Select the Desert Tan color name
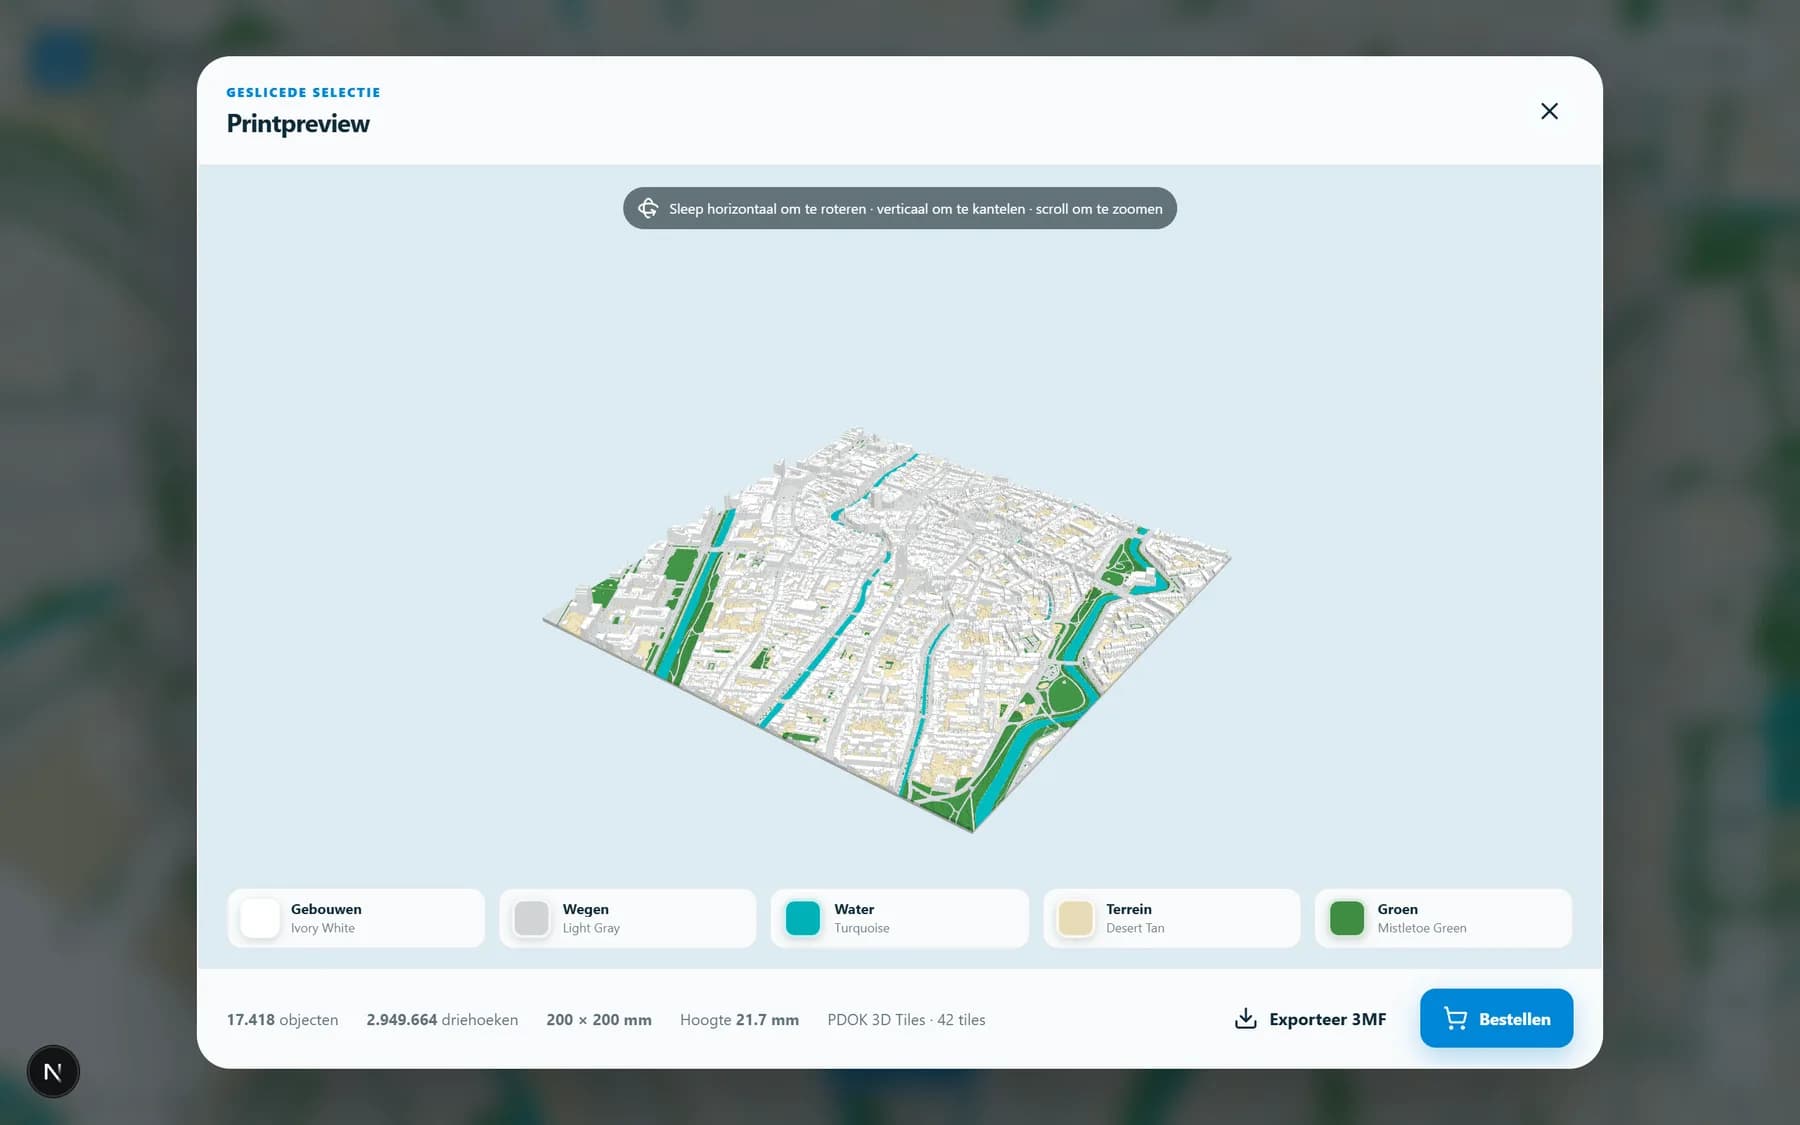1800x1125 pixels. coord(1135,928)
